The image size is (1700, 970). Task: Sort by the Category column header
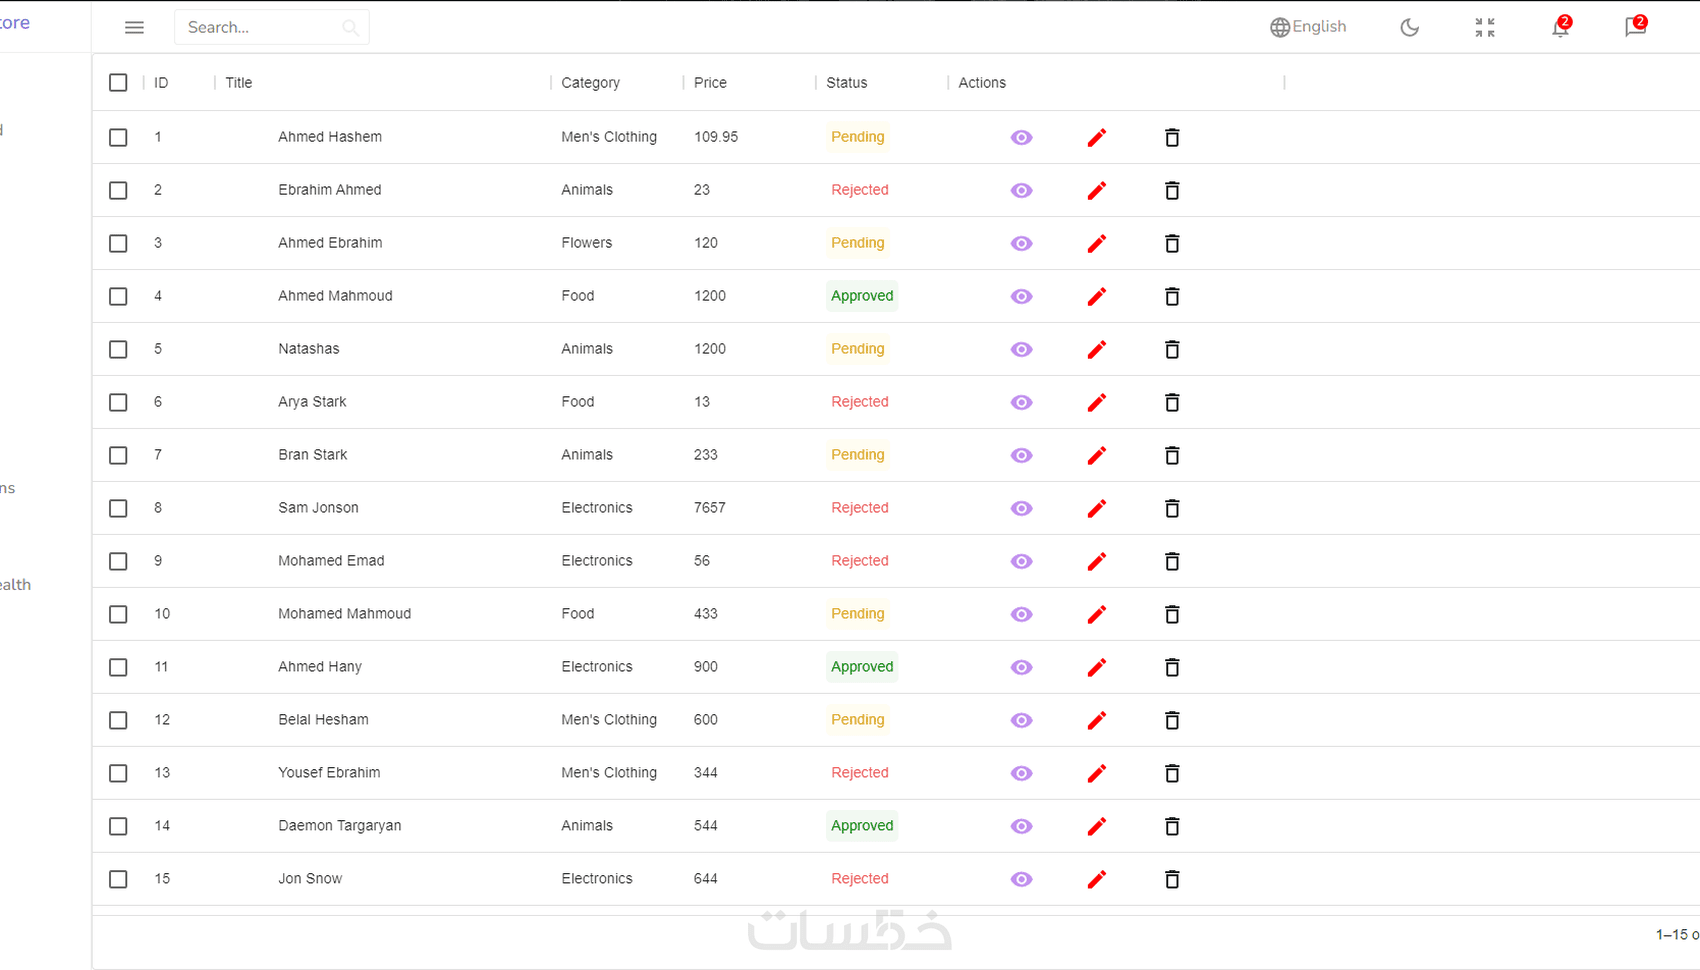coord(590,83)
